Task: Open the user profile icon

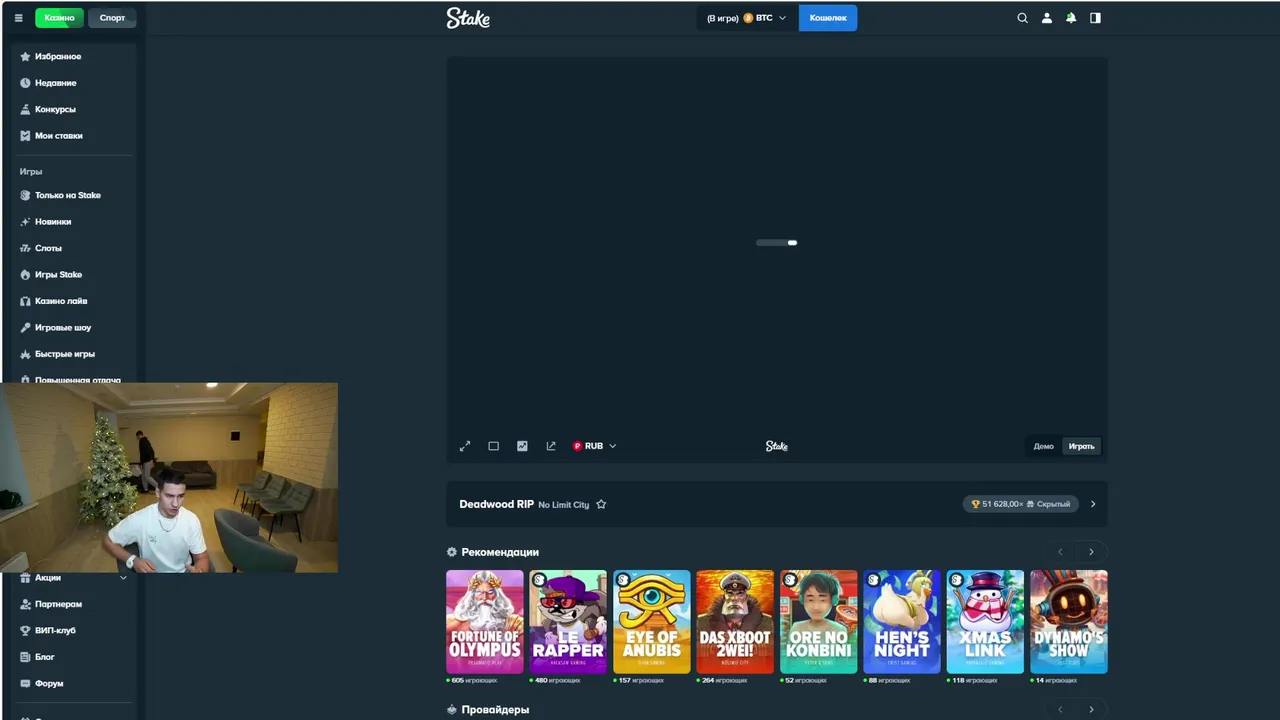Action: pos(1047,18)
